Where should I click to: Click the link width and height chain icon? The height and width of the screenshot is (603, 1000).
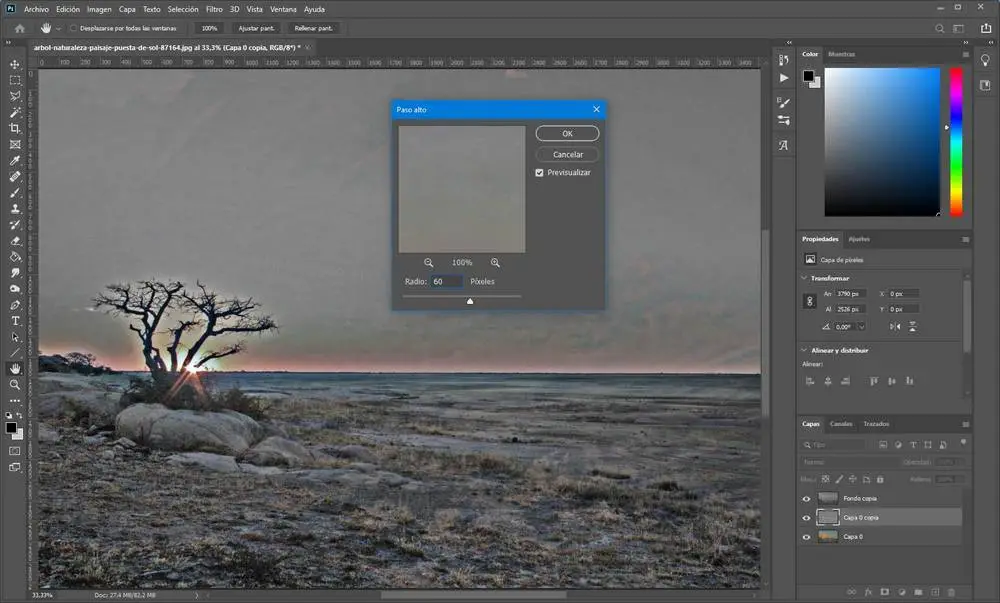(x=809, y=300)
